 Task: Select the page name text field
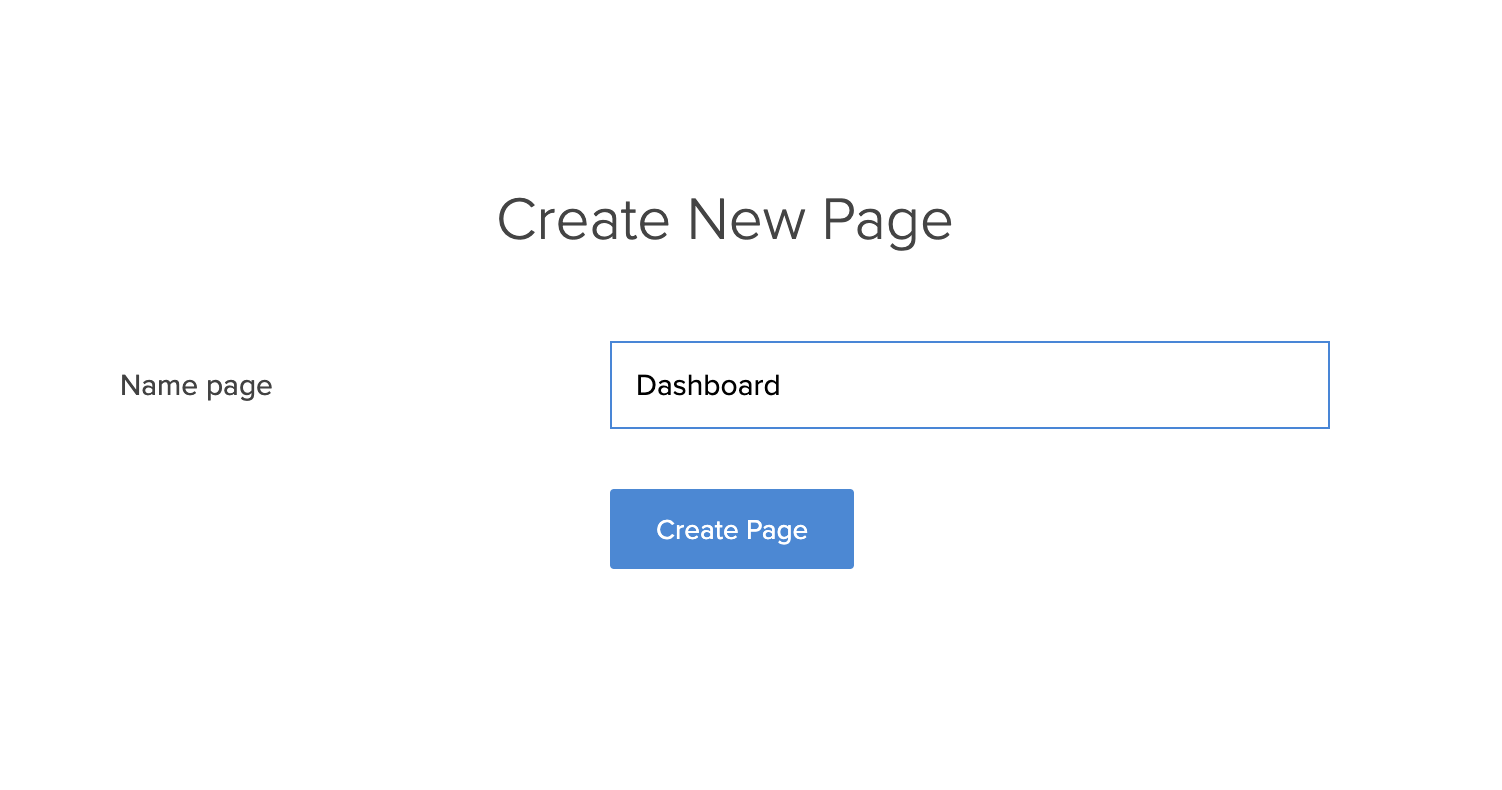pyautogui.click(x=969, y=385)
